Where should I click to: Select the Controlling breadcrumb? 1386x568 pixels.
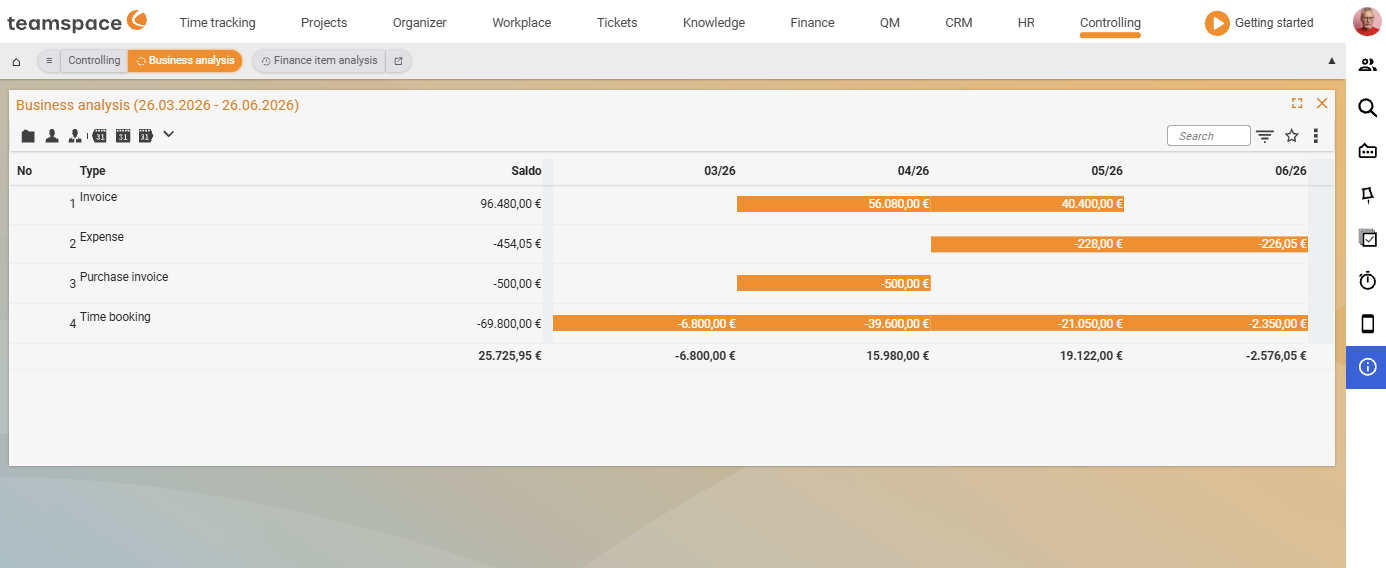94,61
